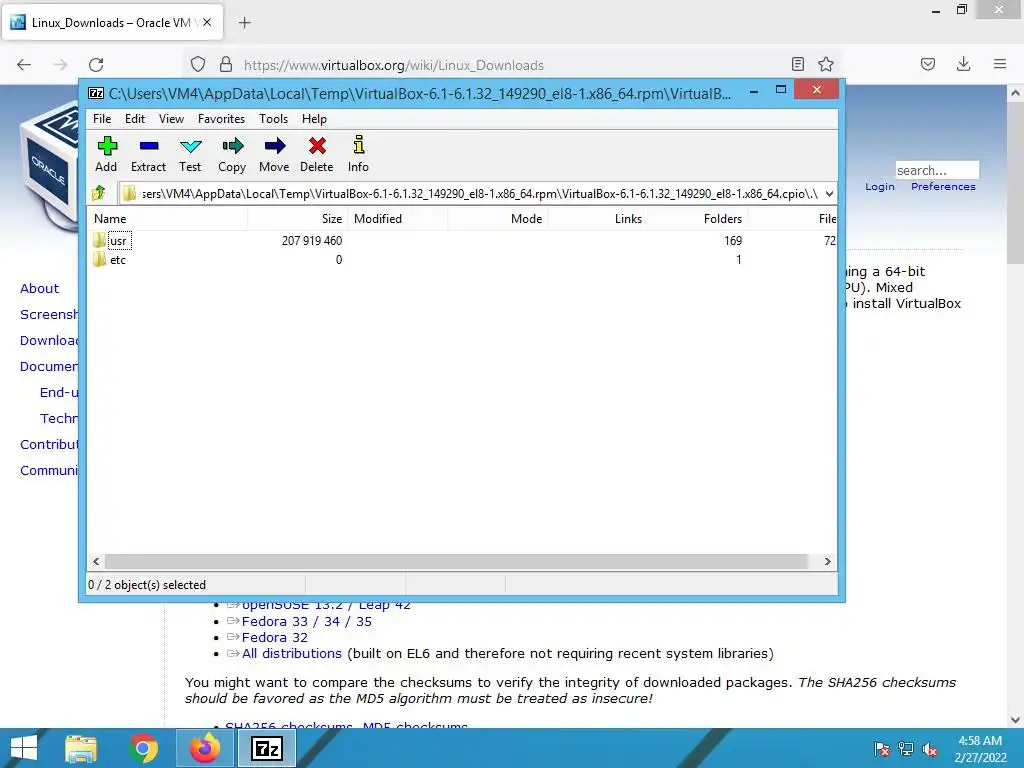Open the Edit menu in 7-Zip
The width and height of the screenshot is (1024, 768).
[135, 119]
